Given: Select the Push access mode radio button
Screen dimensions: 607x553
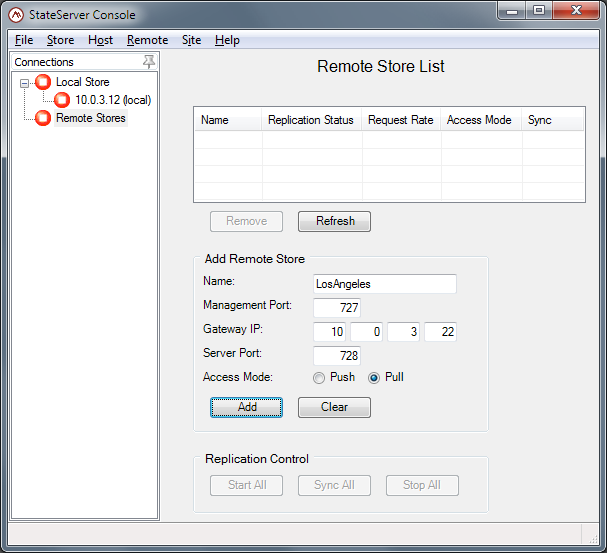Looking at the screenshot, I should tap(319, 378).
